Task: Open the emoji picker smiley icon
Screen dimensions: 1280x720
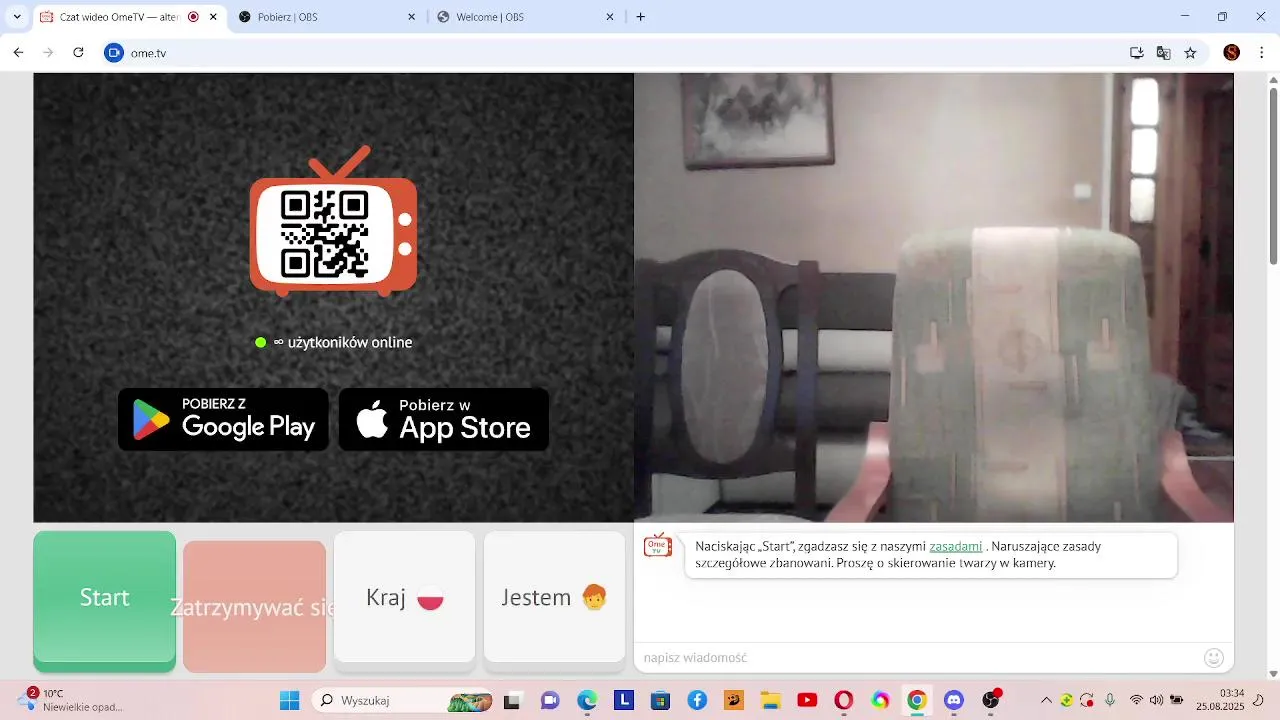Action: [x=1214, y=657]
